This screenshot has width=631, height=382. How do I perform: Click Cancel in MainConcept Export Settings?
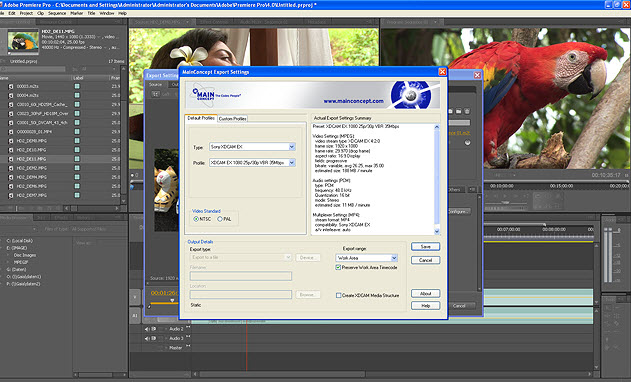pos(425,260)
